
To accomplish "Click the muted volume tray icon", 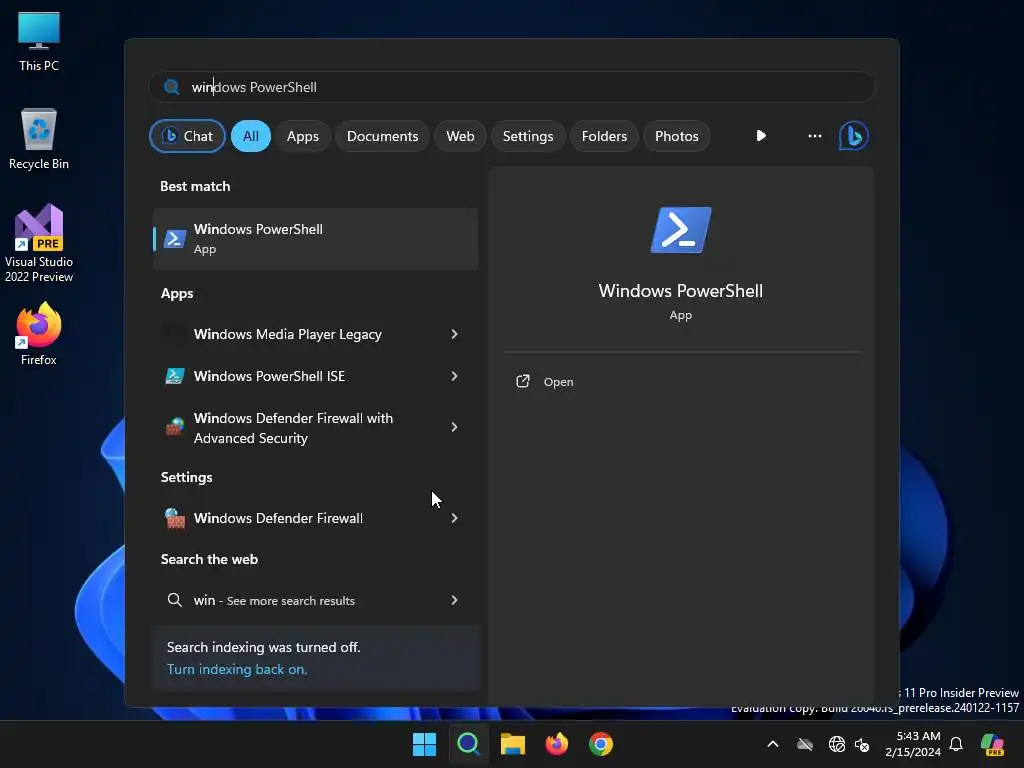I will click(862, 744).
